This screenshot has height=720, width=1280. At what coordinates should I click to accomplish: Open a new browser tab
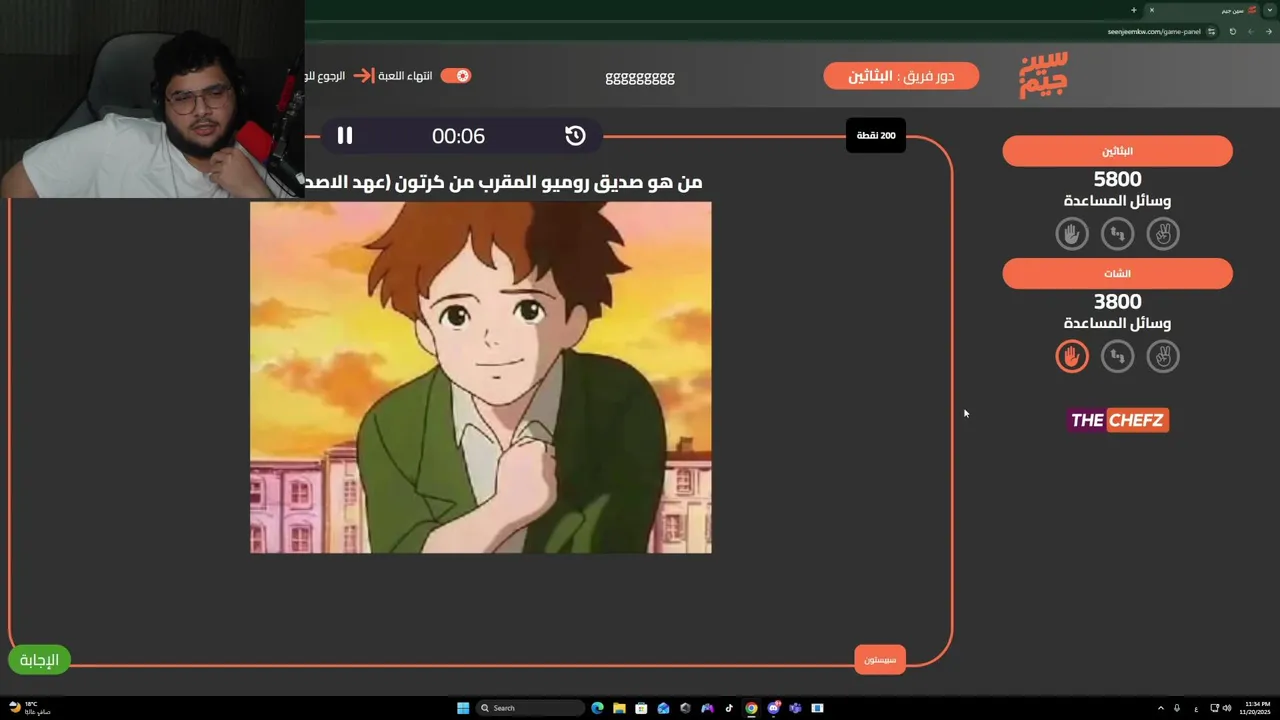tap(1134, 10)
